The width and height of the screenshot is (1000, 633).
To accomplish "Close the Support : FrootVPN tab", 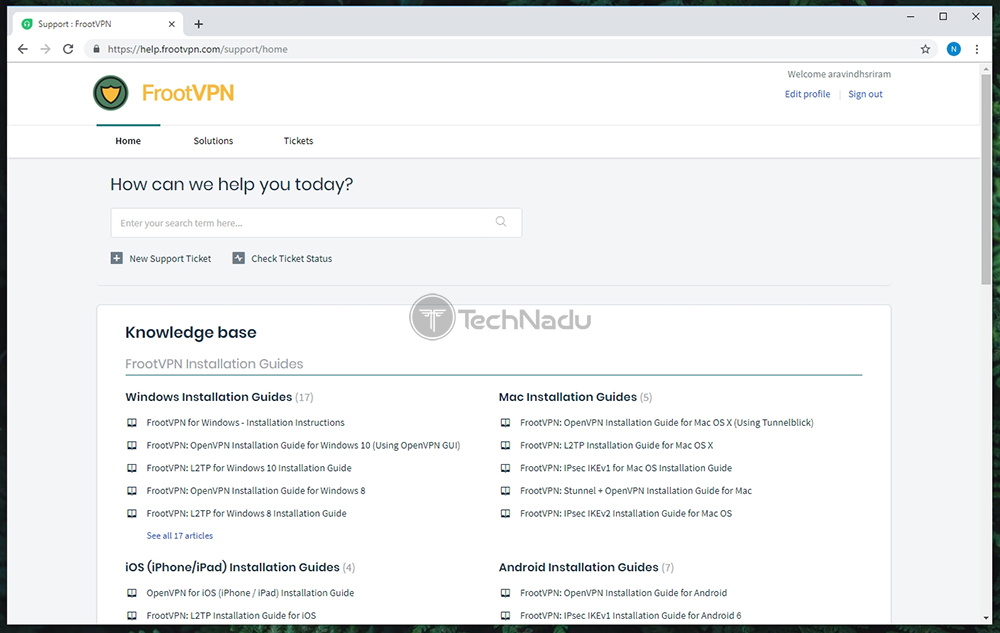I will [172, 24].
